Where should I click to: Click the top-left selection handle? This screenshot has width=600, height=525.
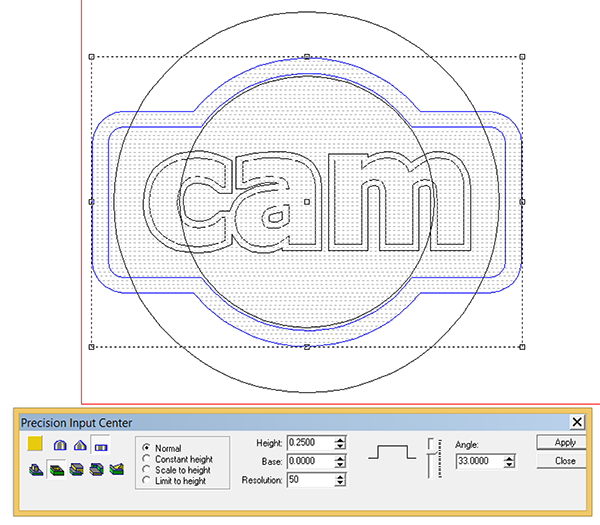point(91,57)
